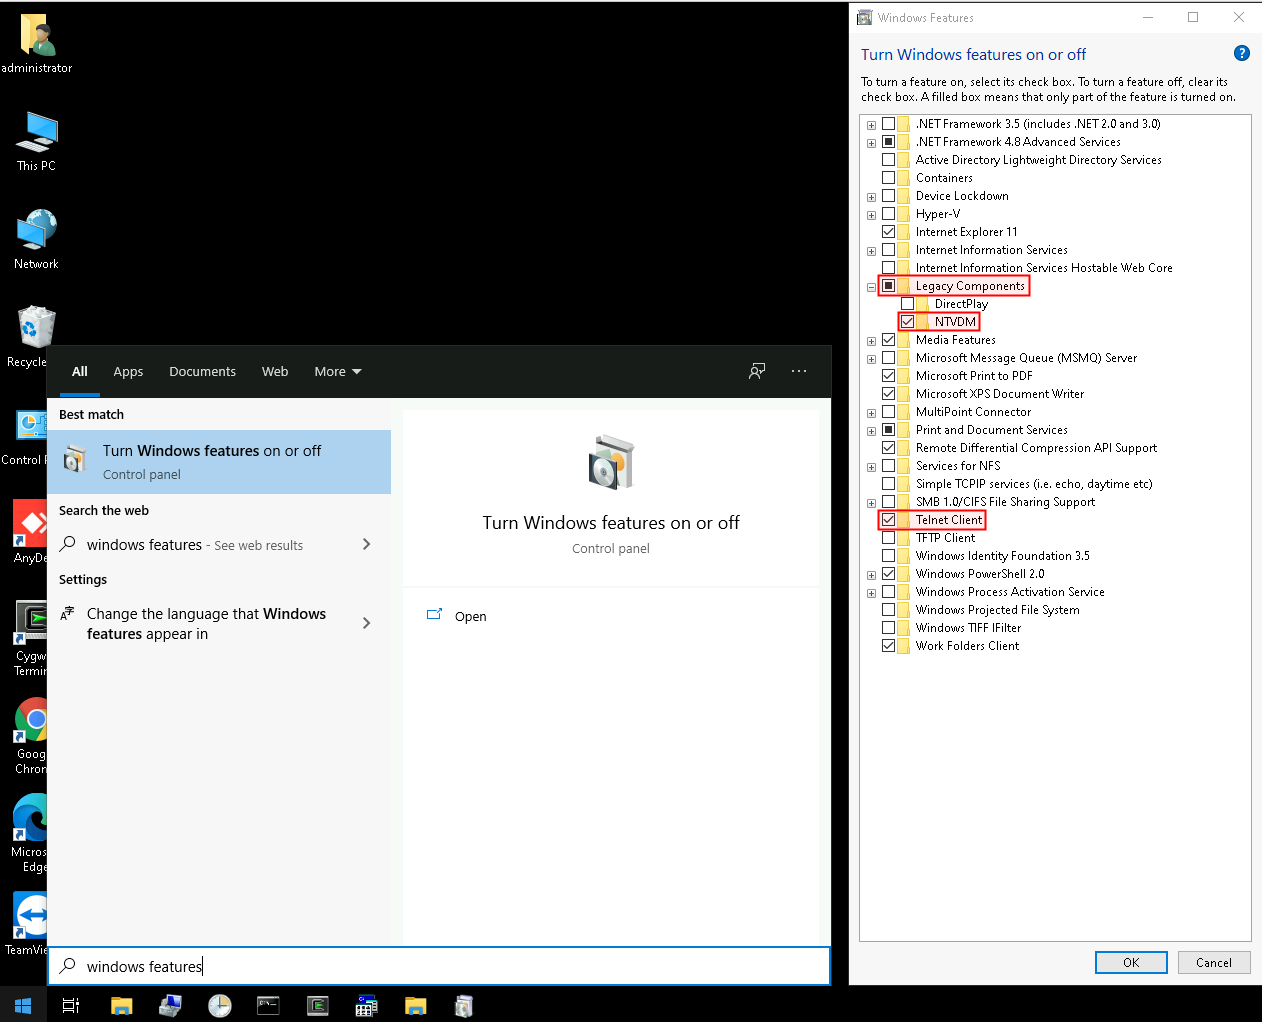Switch to the Documents search tab
The width and height of the screenshot is (1262, 1022).
202,371
